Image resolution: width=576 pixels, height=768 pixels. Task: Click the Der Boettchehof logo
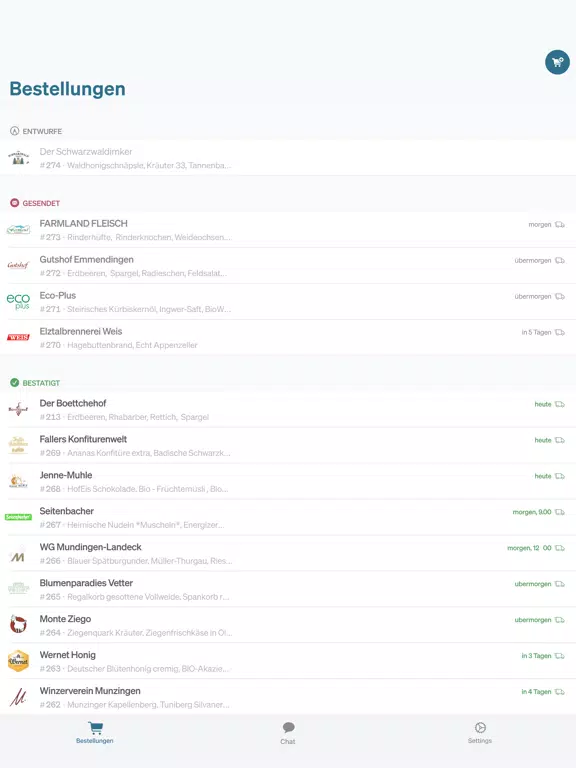coord(18,409)
